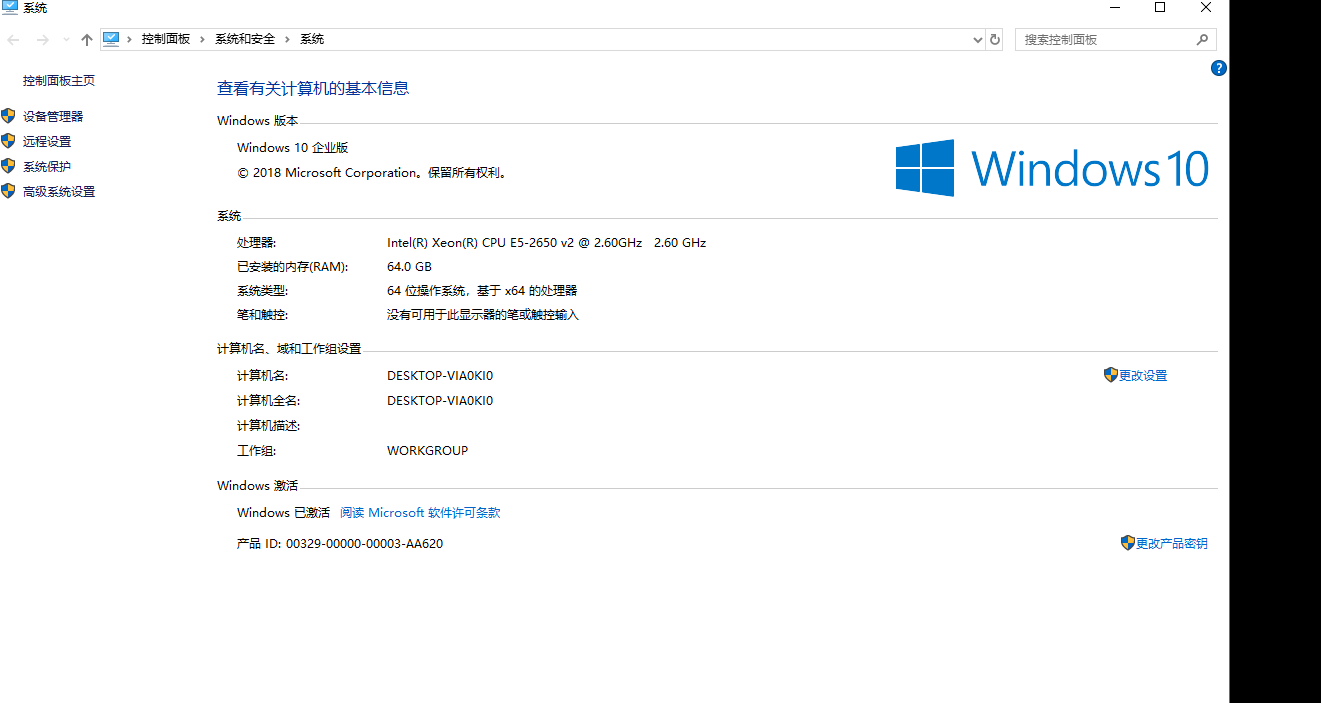Open 高级系统设置 from the sidebar
Viewport: 1321px width, 703px height.
pyautogui.click(x=59, y=192)
